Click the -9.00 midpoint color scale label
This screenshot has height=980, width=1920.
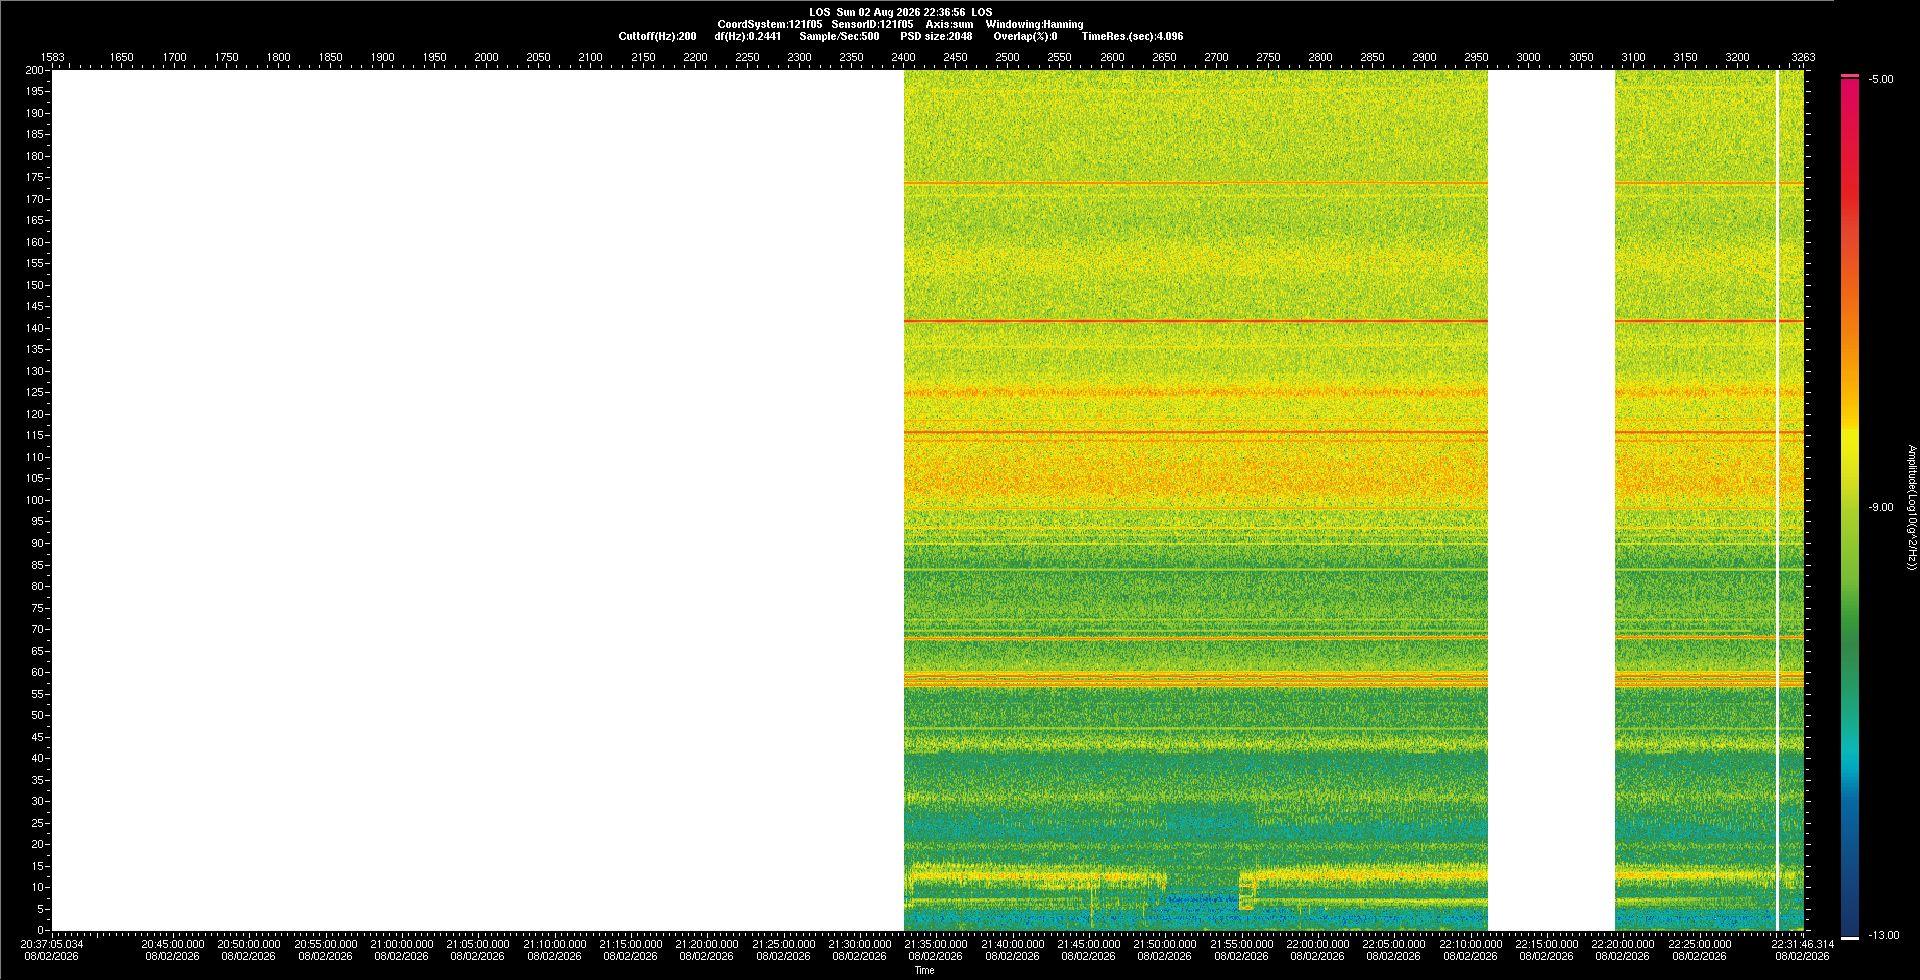click(x=1881, y=507)
